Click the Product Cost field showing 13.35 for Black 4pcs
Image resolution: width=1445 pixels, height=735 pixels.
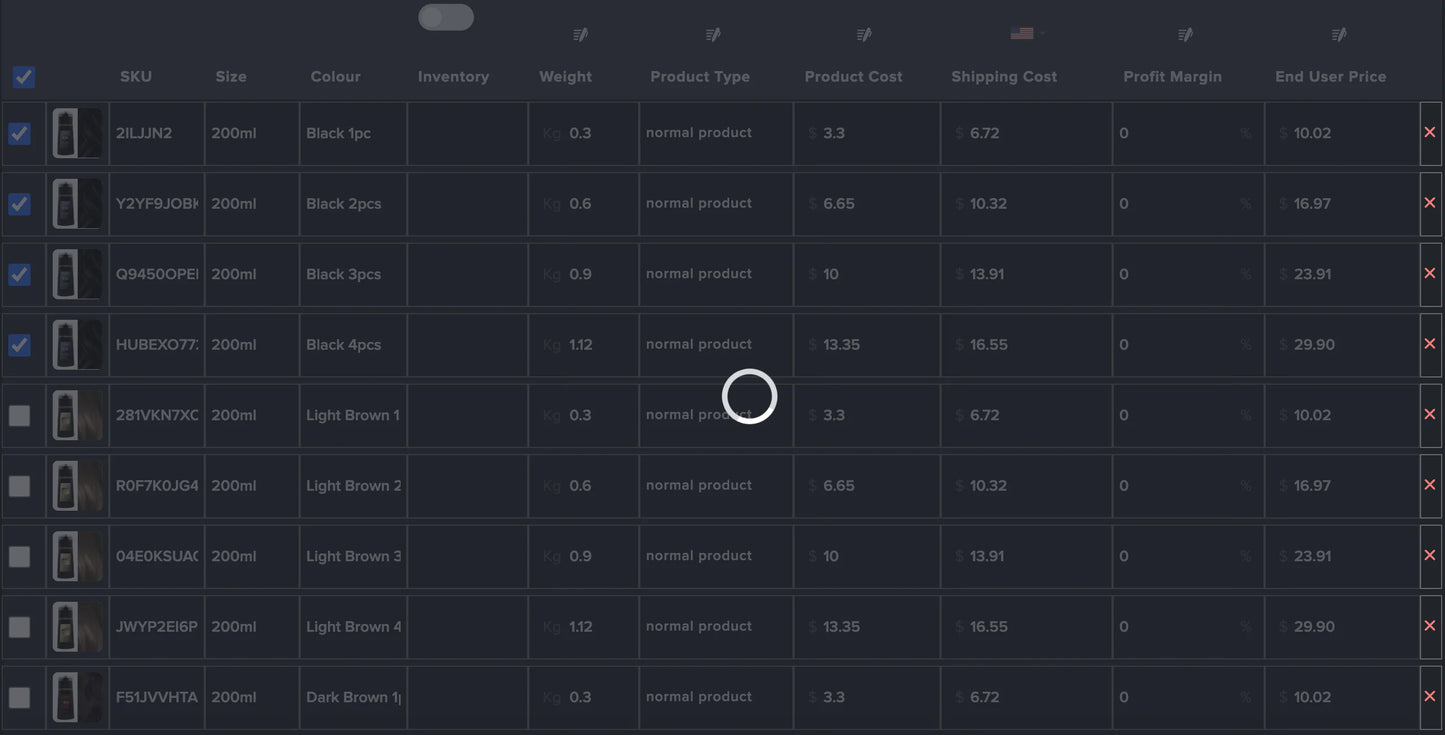click(x=867, y=345)
